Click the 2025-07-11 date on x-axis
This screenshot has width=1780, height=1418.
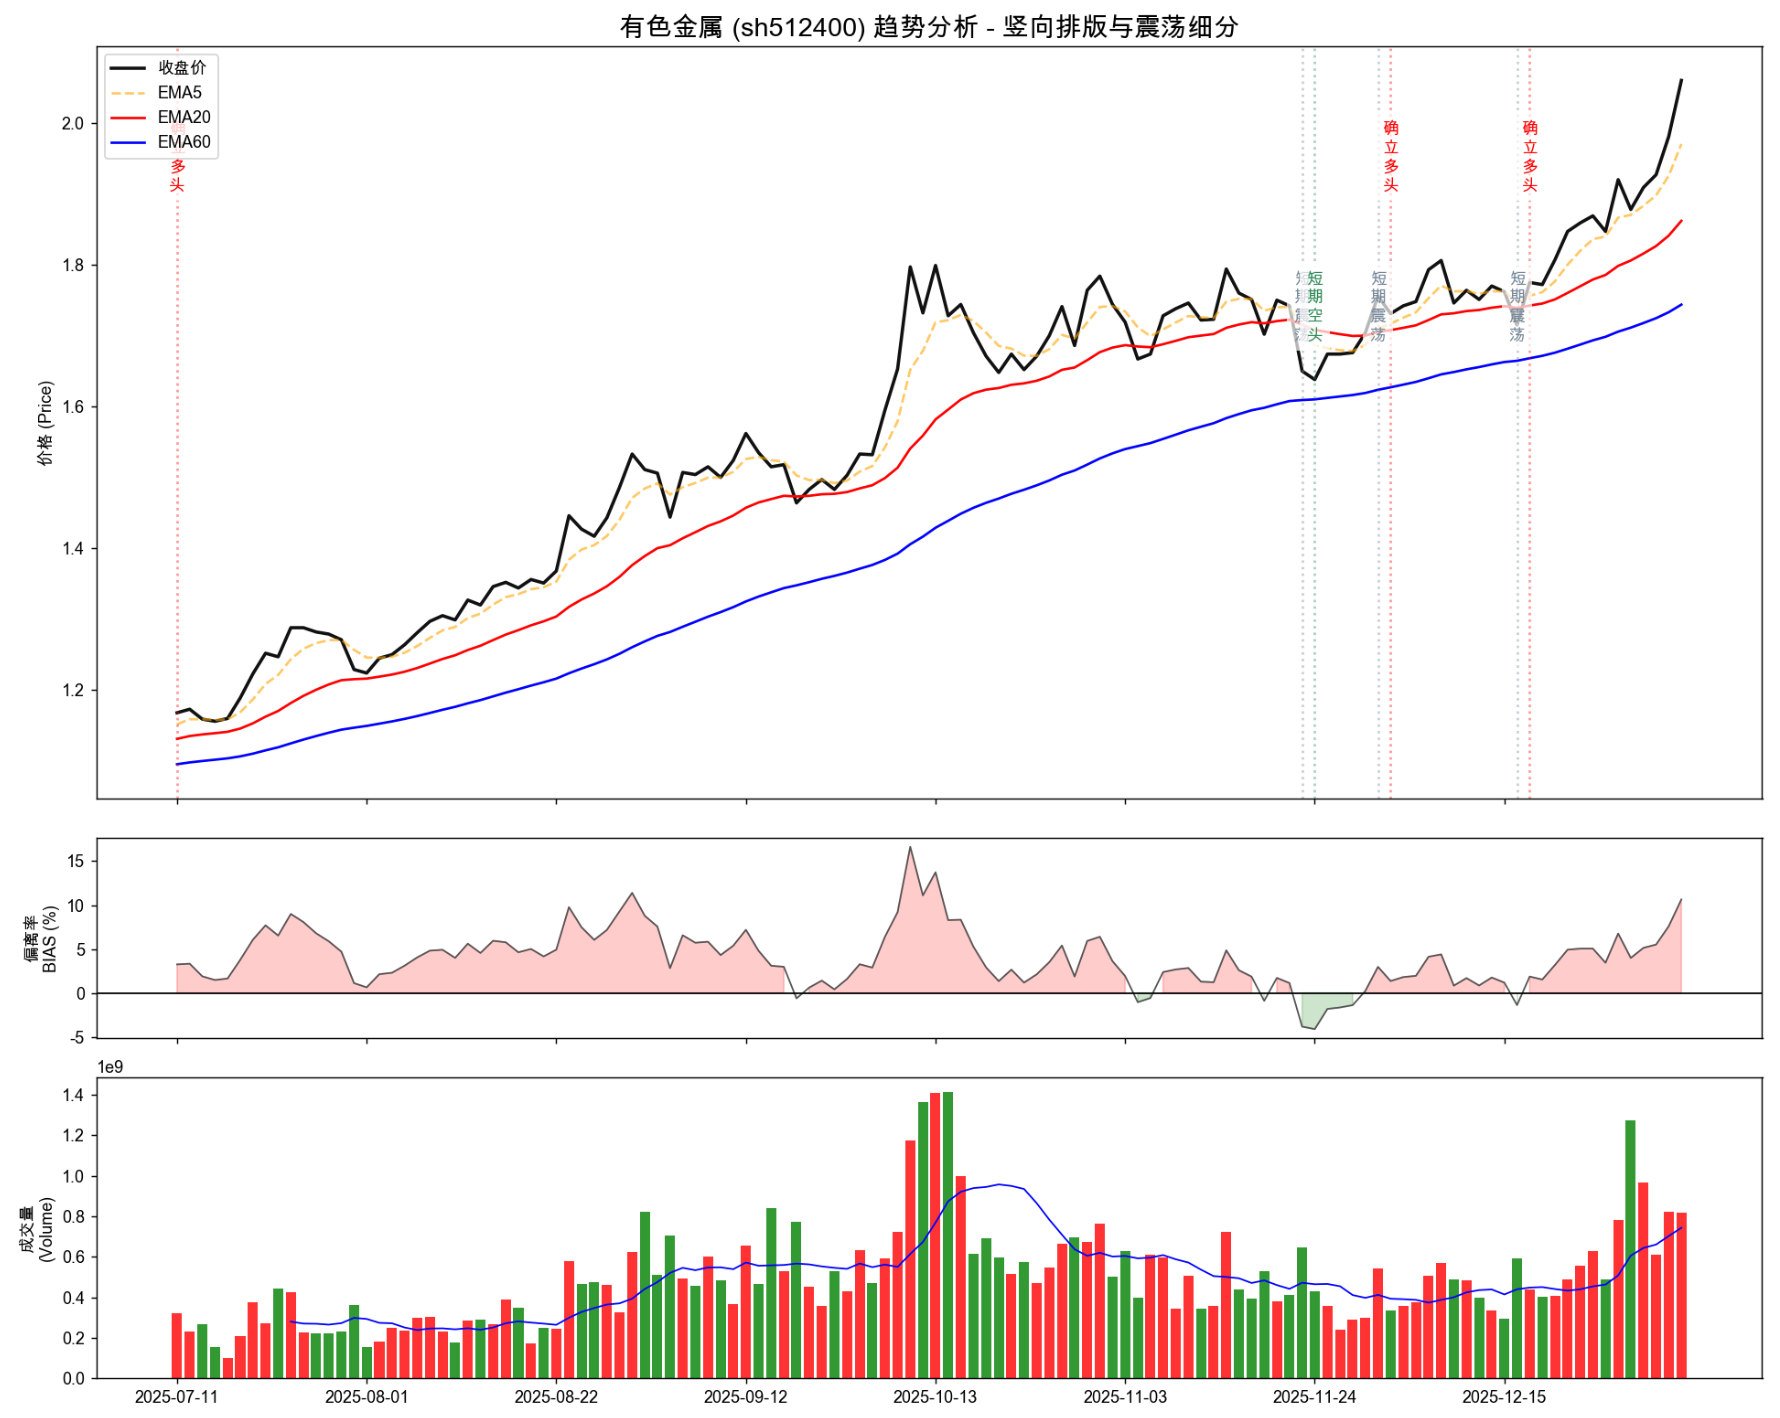click(x=177, y=1397)
